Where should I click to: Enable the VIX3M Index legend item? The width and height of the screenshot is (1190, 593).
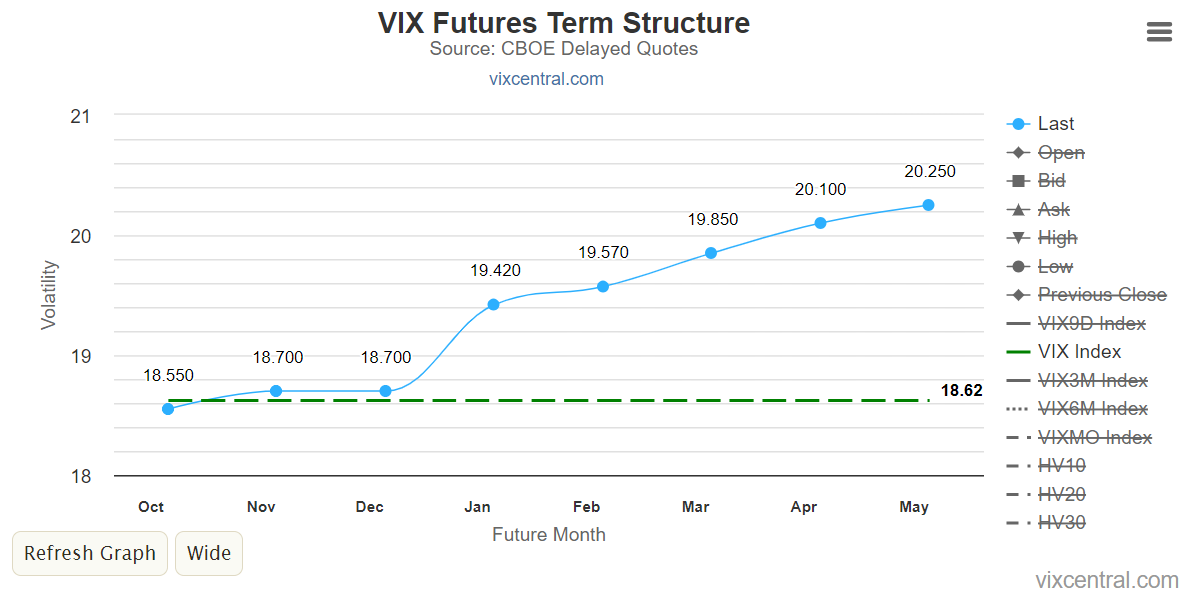pyautogui.click(x=1092, y=381)
